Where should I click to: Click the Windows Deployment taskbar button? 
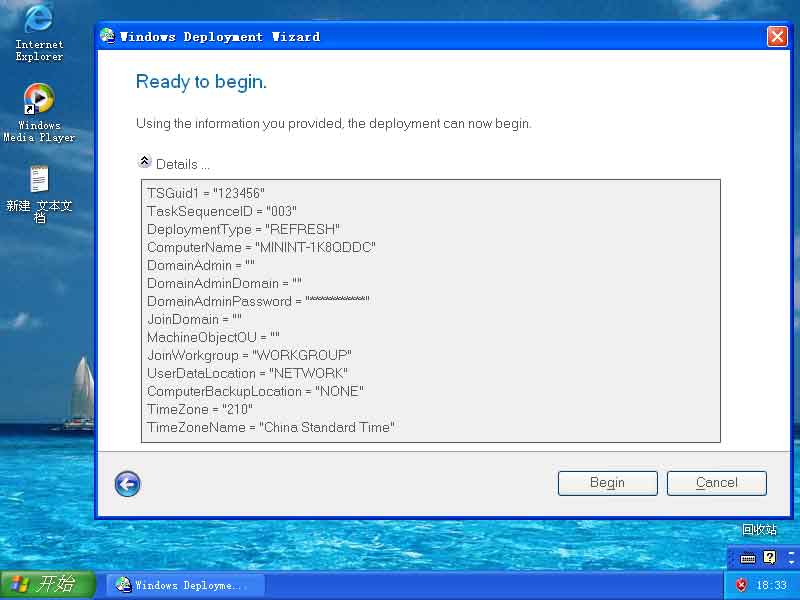point(185,585)
